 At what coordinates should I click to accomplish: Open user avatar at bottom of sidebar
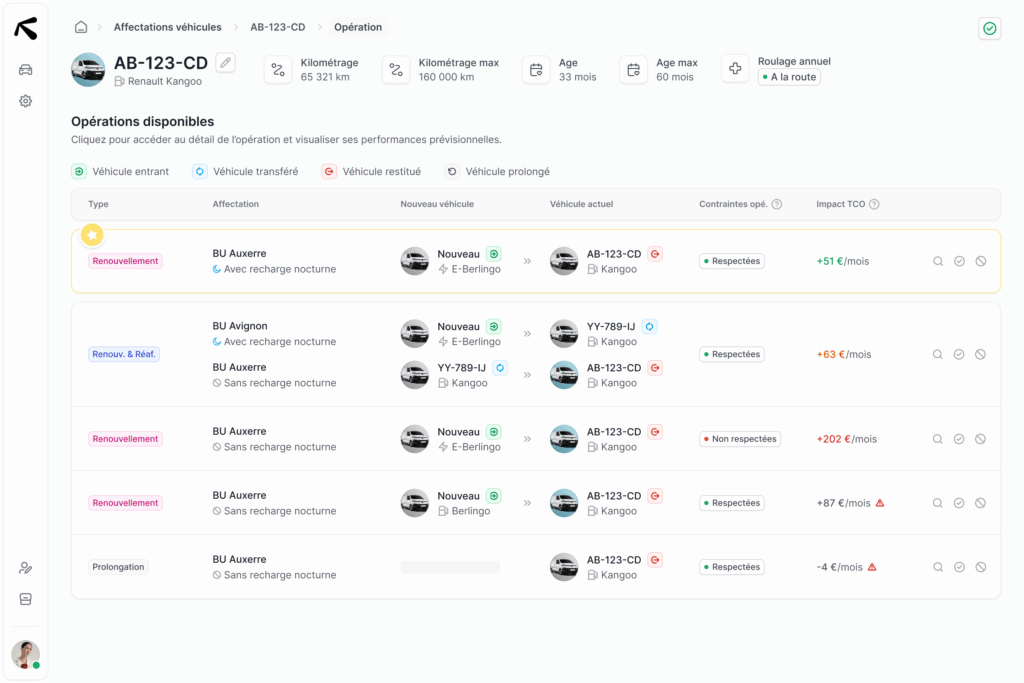point(25,654)
